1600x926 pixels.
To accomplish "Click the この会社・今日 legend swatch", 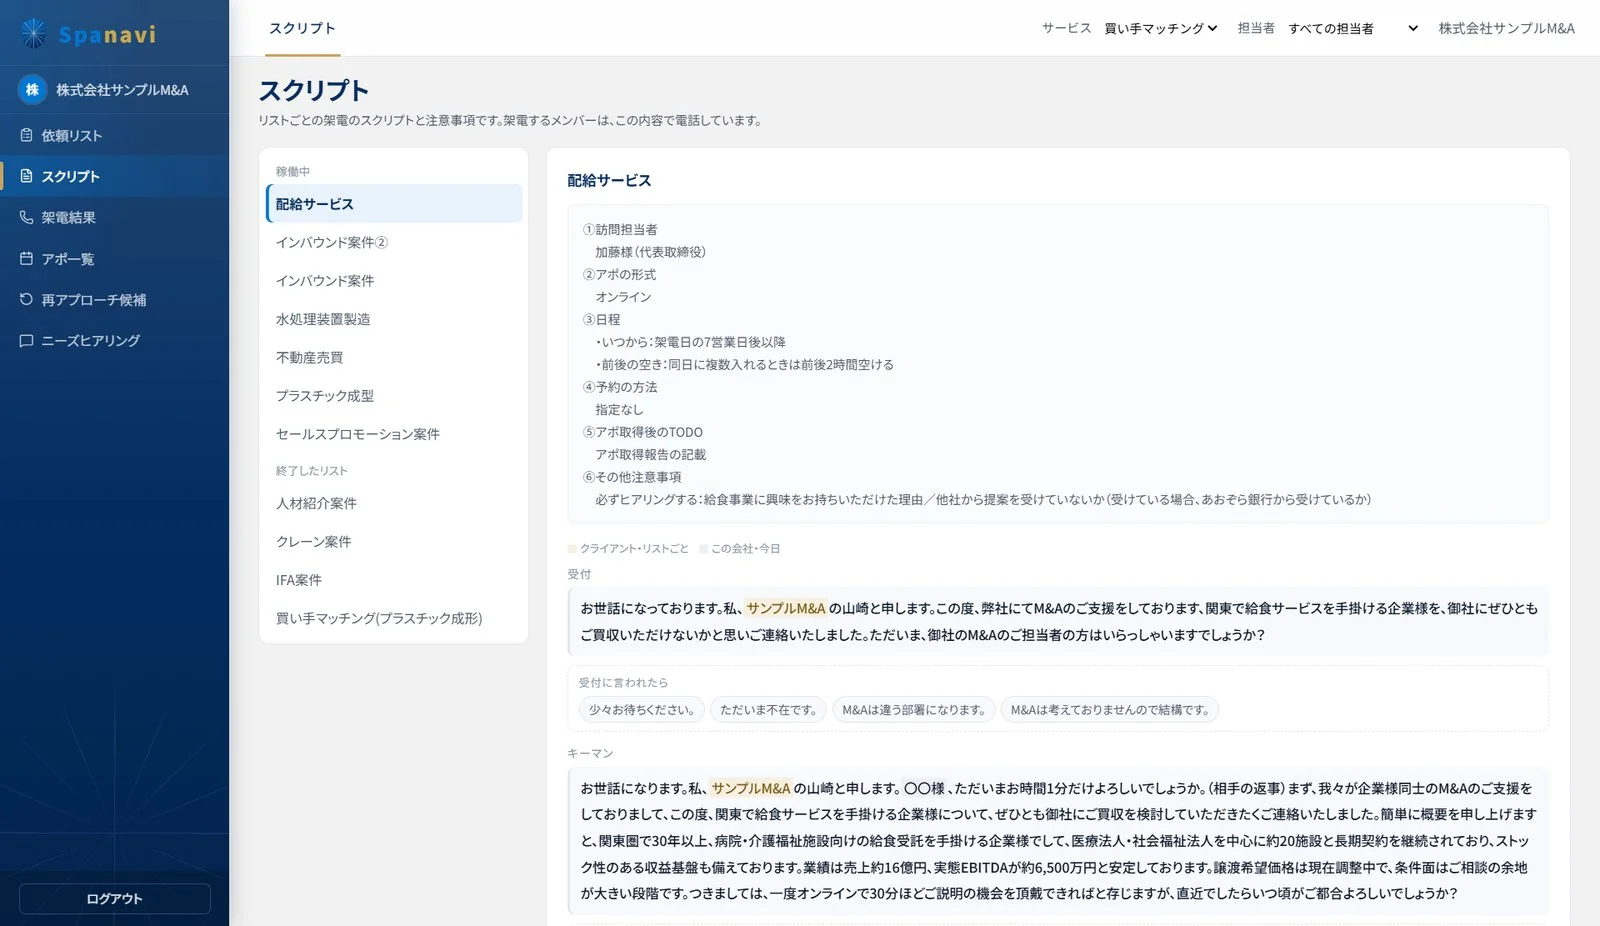I will click(704, 549).
